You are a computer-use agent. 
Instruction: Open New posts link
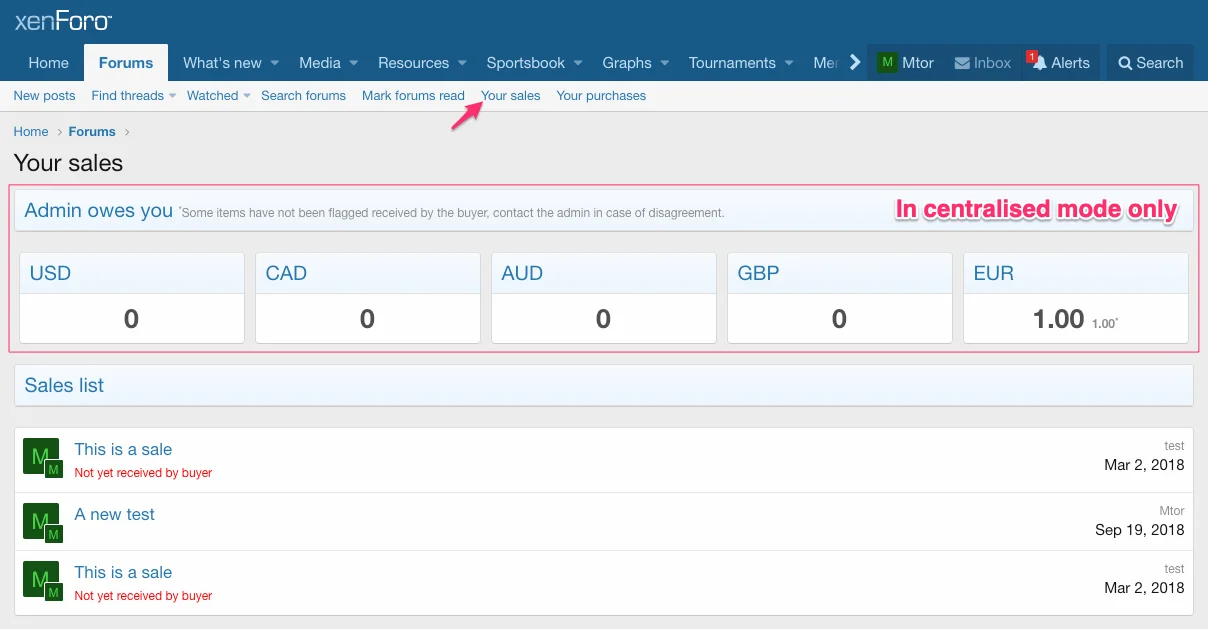pyautogui.click(x=44, y=96)
